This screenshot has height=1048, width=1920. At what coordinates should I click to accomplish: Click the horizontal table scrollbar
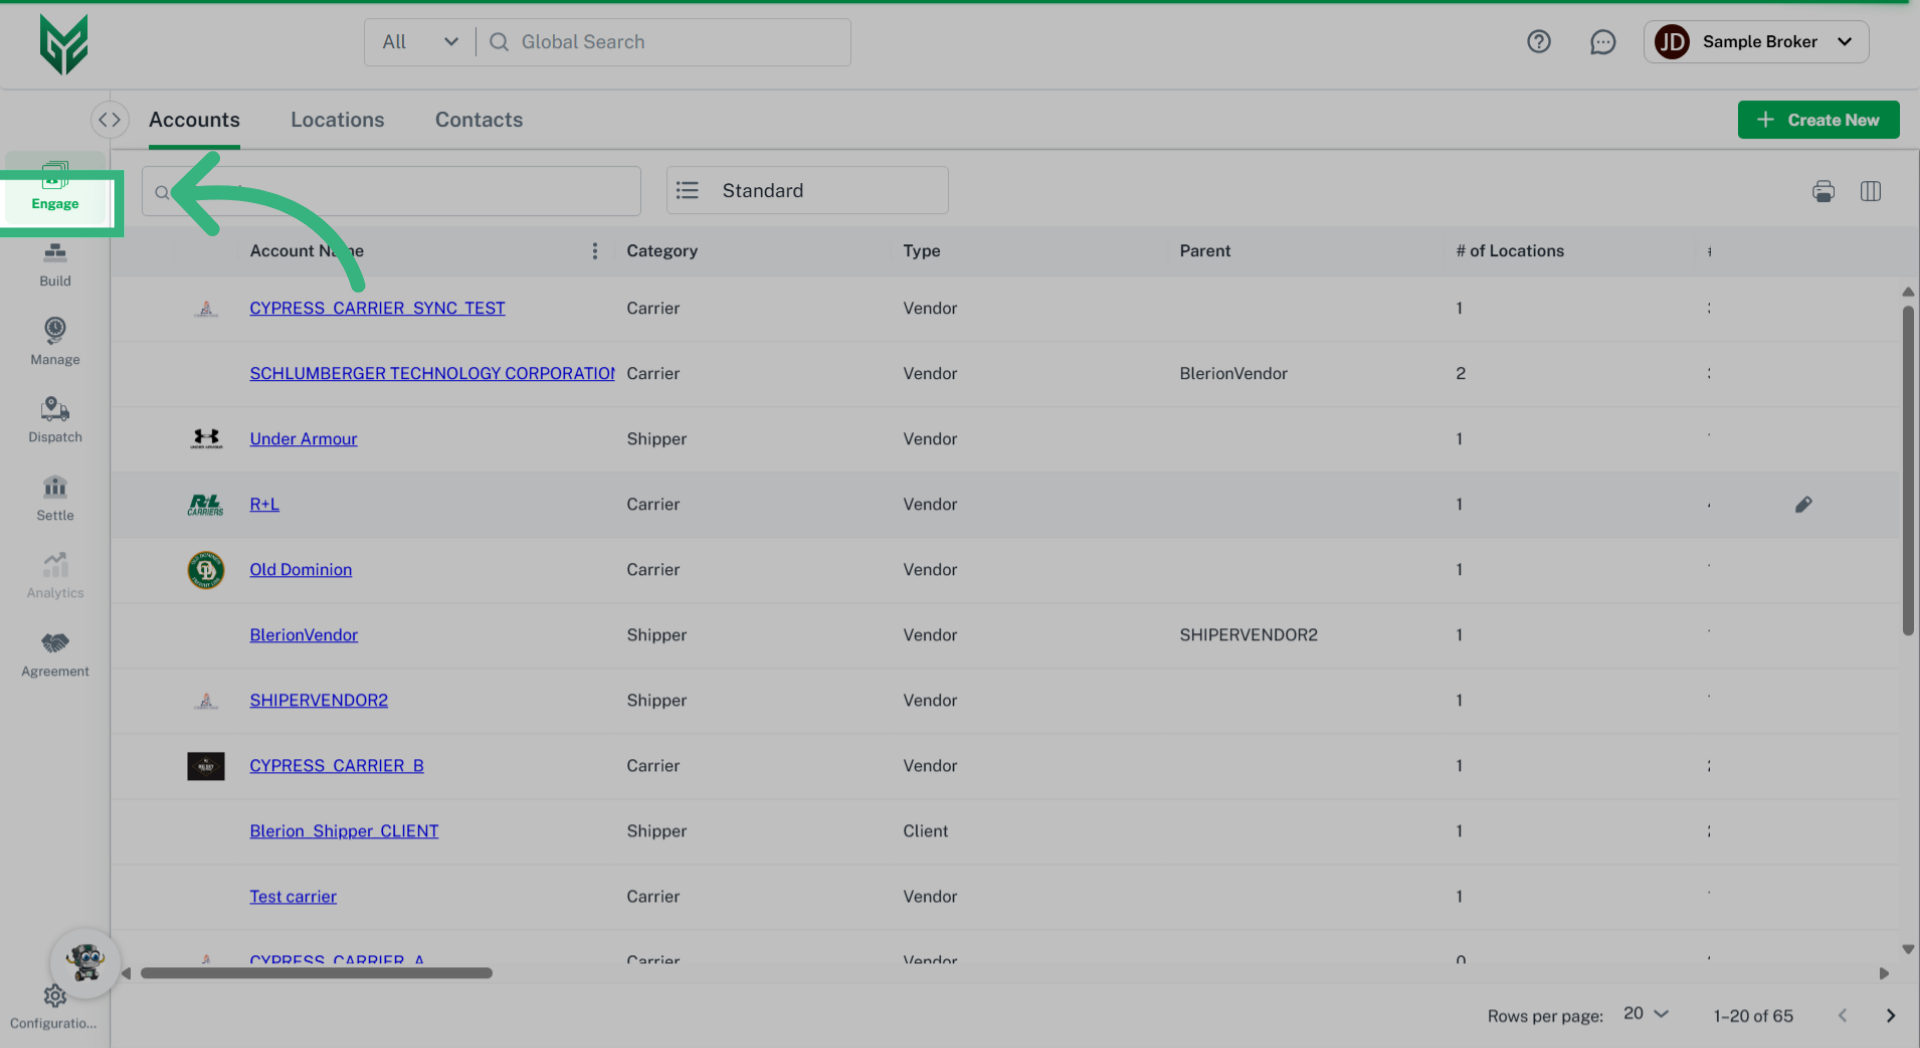click(316, 973)
